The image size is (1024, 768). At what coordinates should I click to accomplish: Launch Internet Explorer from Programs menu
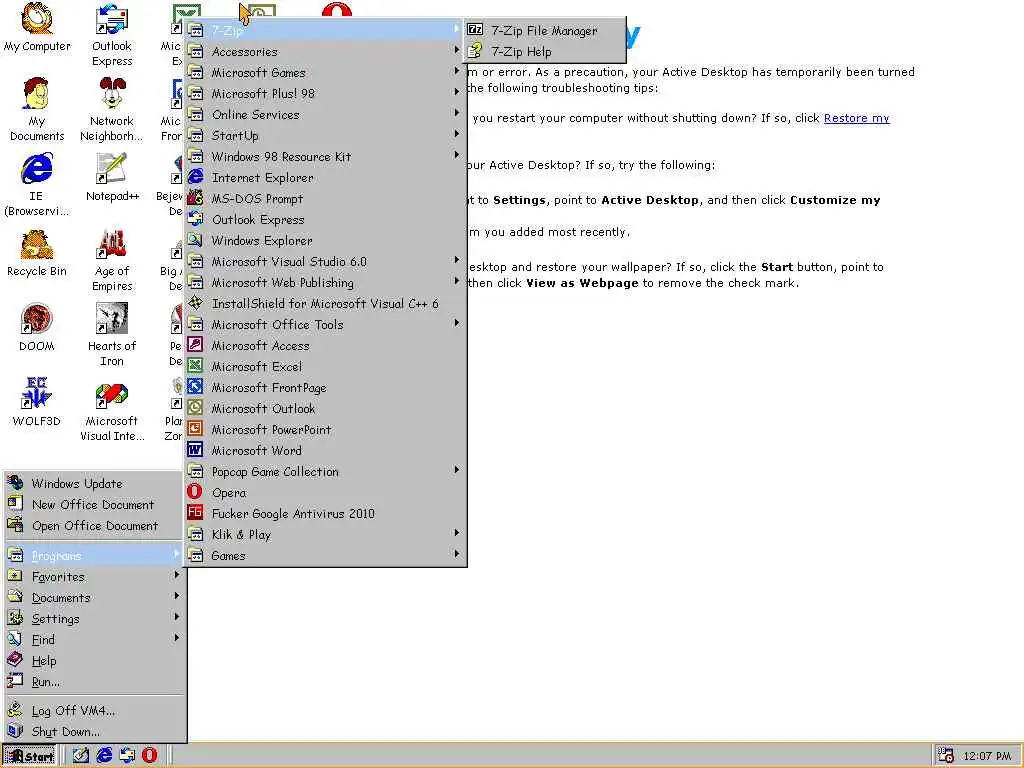coord(325,177)
